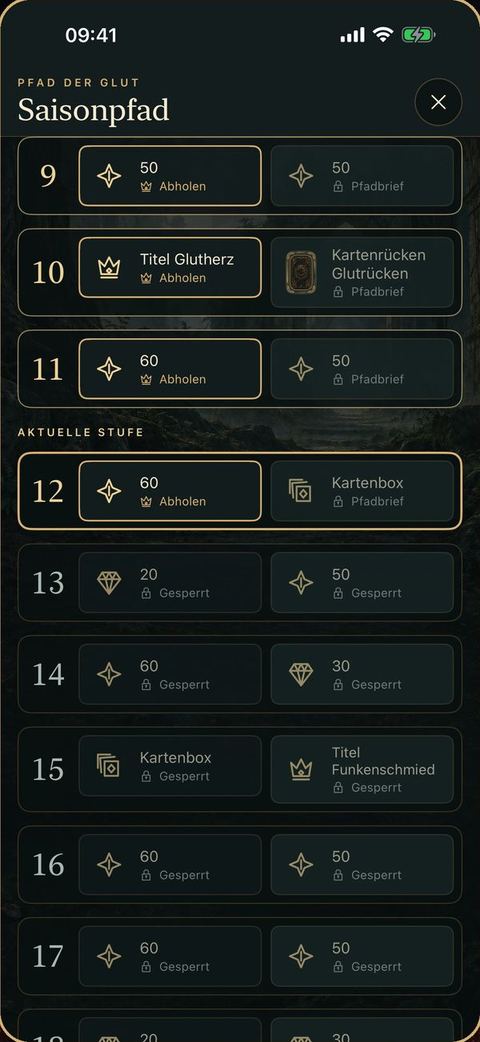Claim the Titel Glutherz reward
The image size is (480, 1042).
170,268
